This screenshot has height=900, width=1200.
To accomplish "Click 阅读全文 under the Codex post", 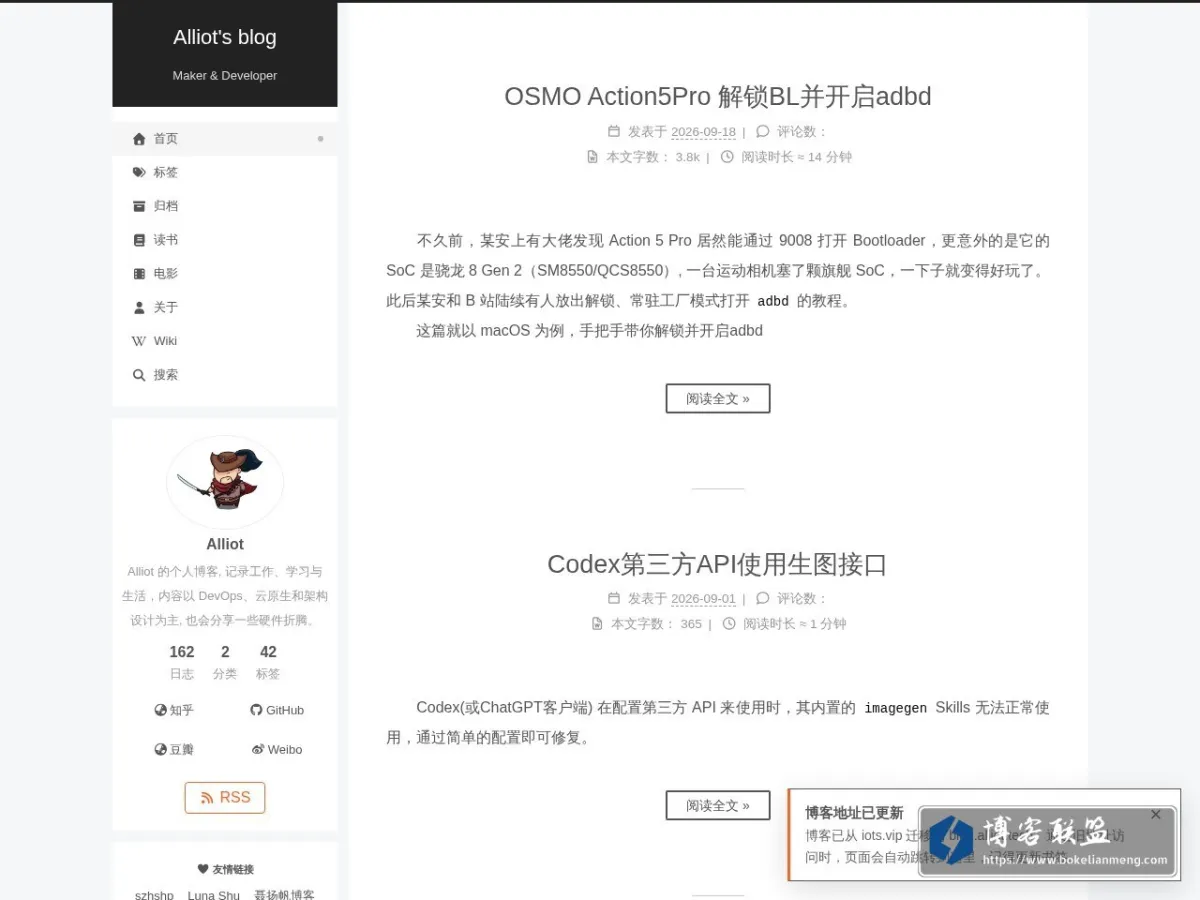I will click(718, 805).
